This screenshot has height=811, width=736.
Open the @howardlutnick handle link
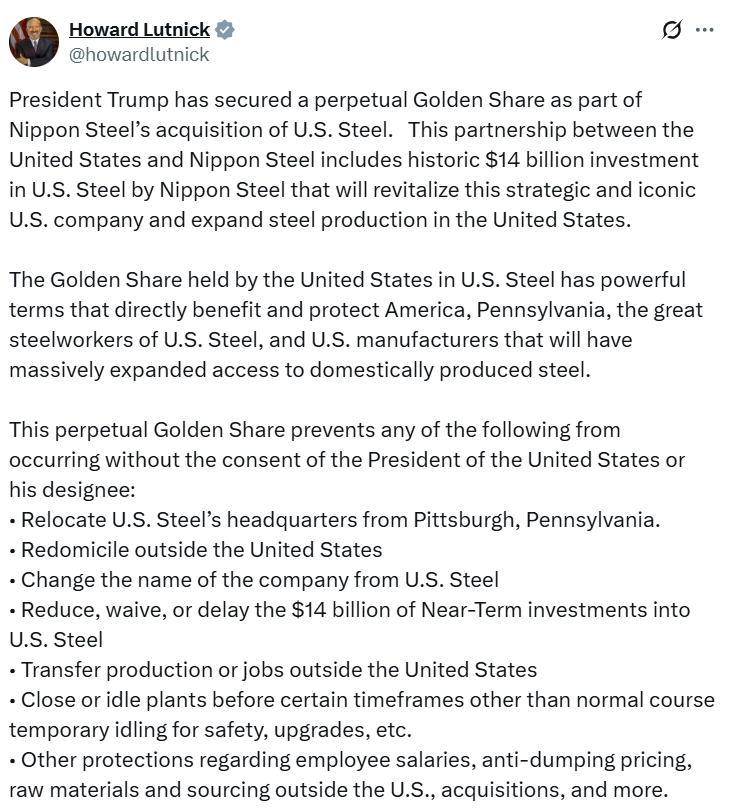pos(138,54)
